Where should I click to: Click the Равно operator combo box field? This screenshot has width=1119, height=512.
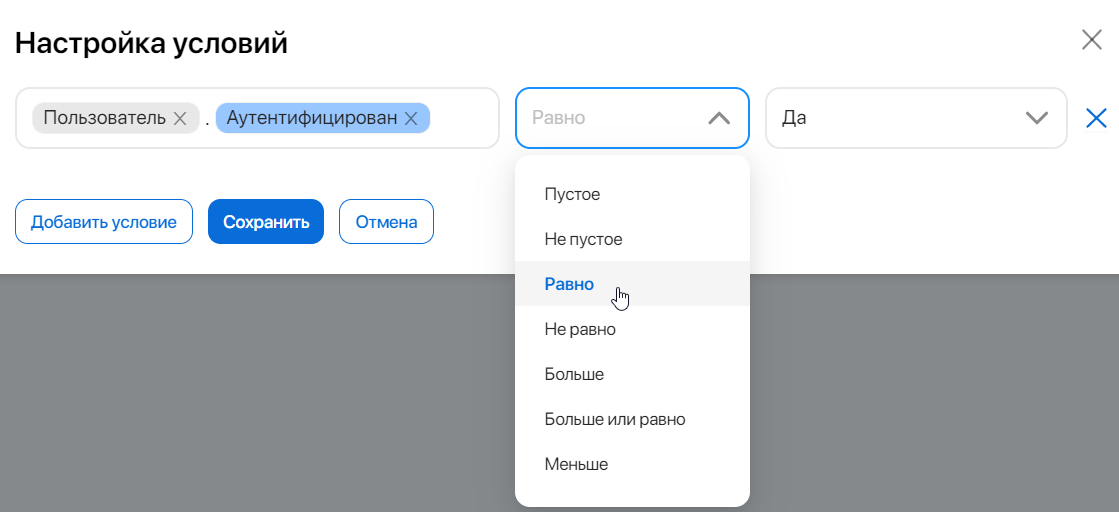(x=610, y=118)
